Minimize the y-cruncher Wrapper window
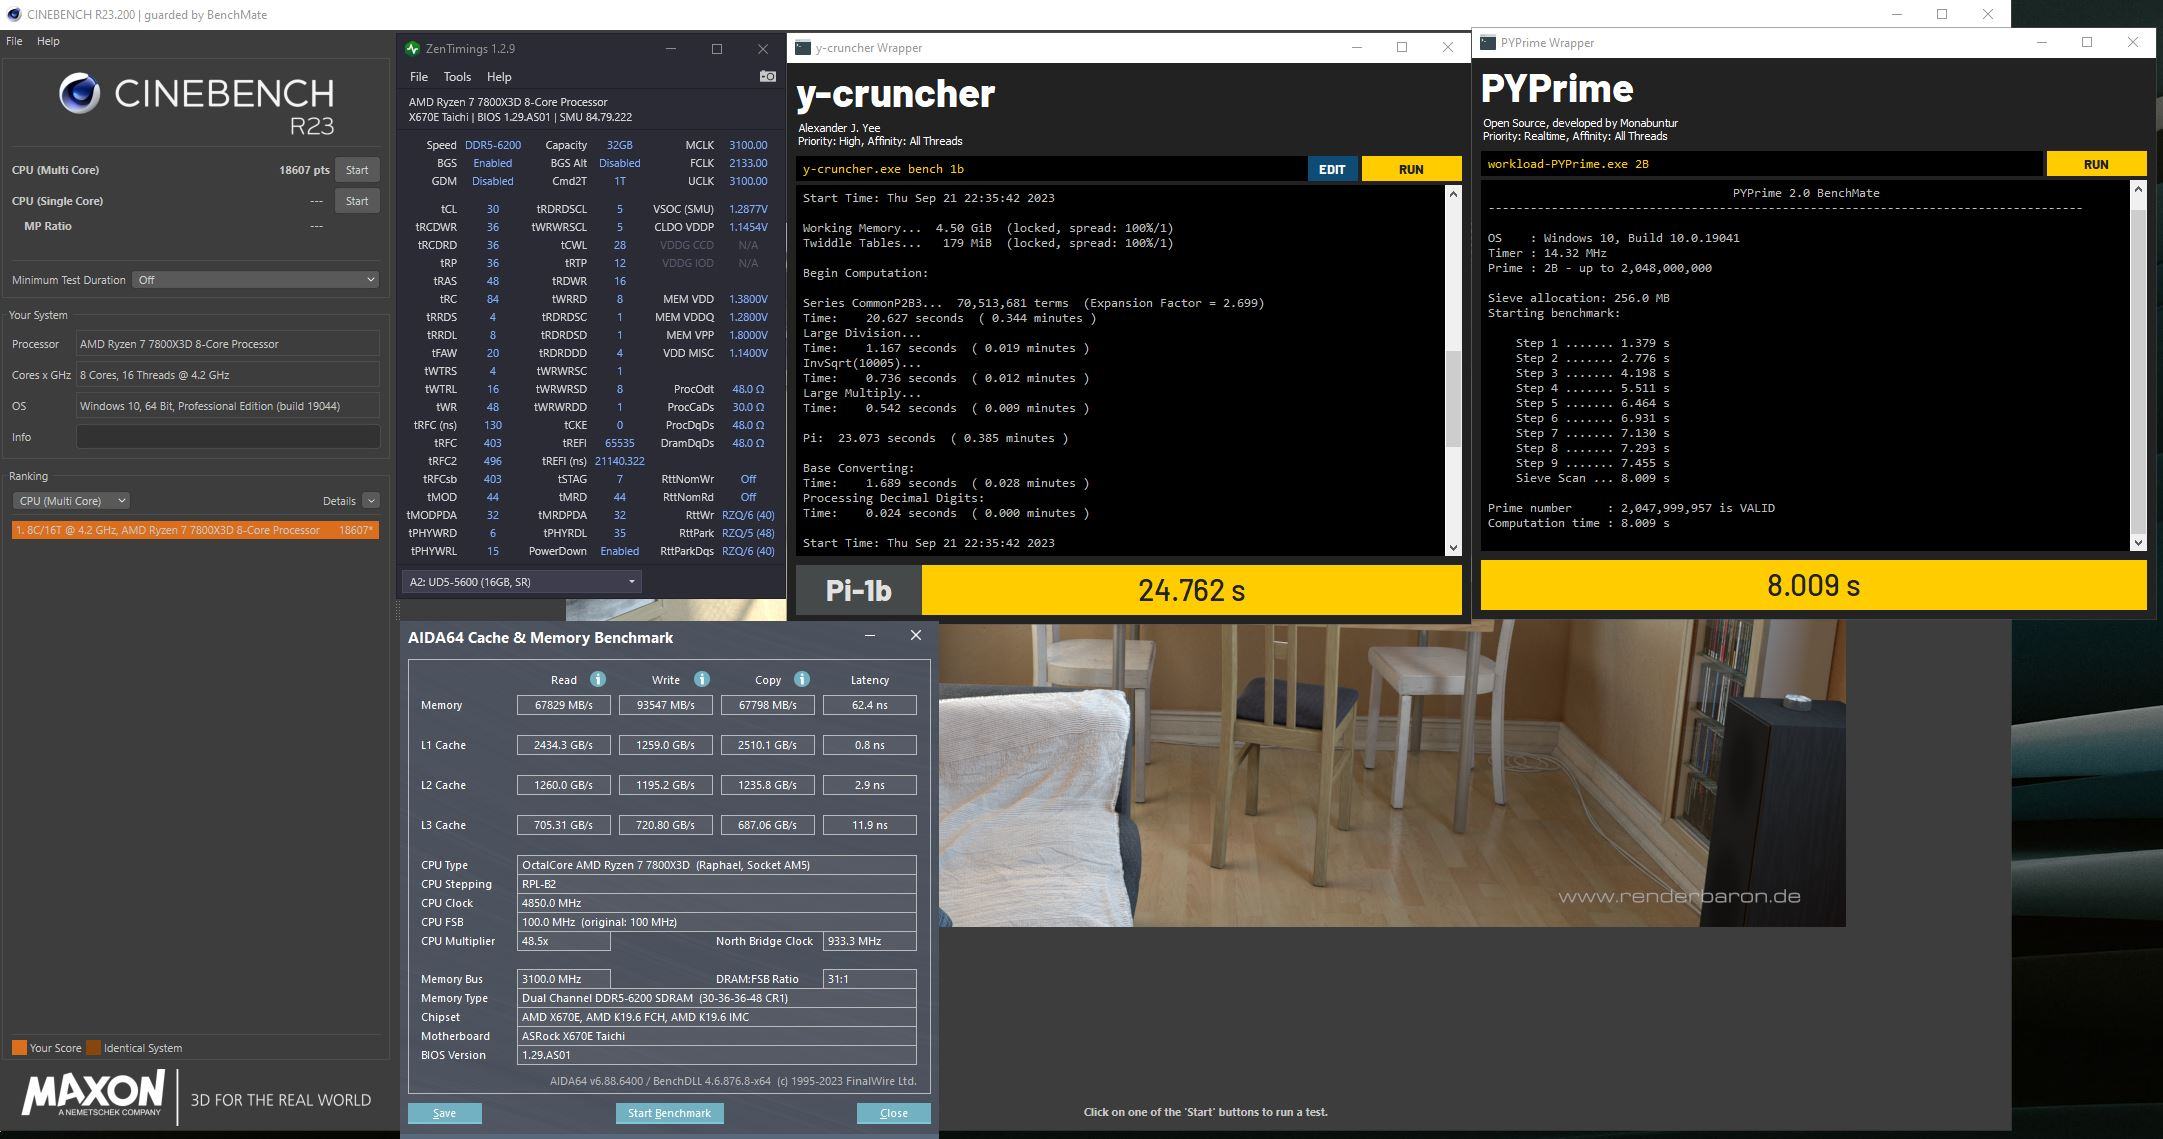This screenshot has width=2163, height=1139. point(1357,47)
